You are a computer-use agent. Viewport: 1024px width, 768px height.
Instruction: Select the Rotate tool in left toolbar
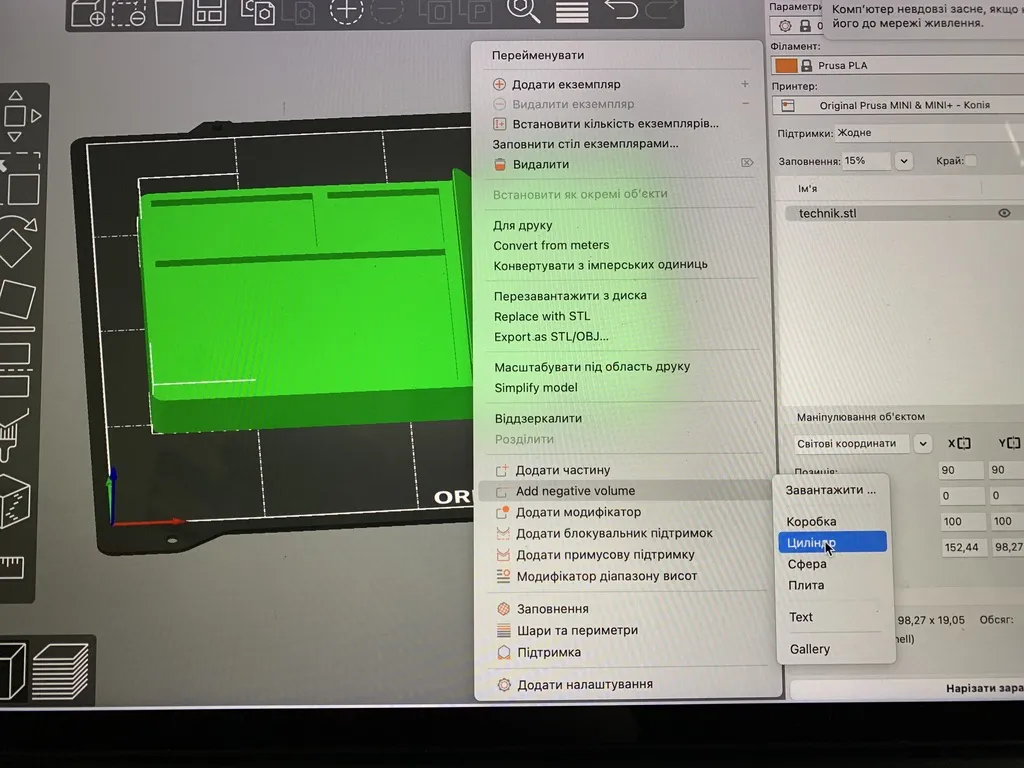click(18, 243)
